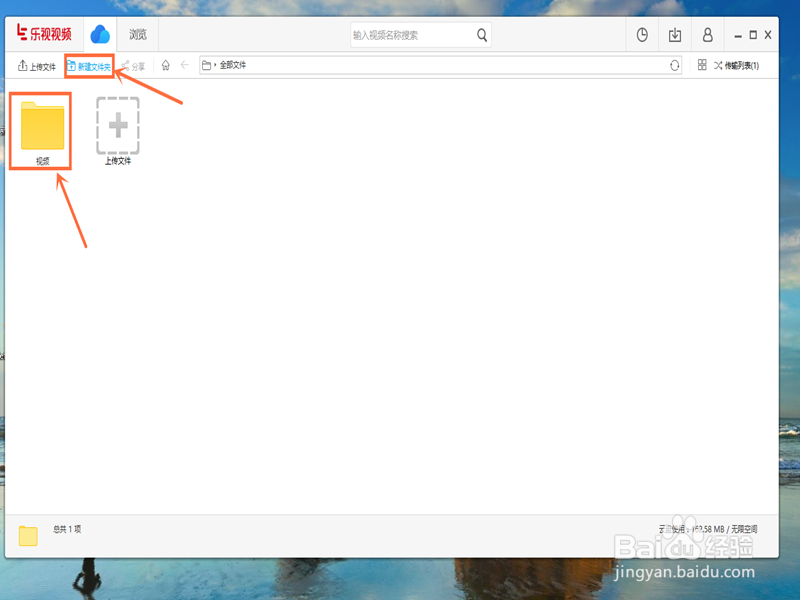Viewport: 800px width, 600px height.
Task: Refresh the file list with the refresh icon
Action: (676, 64)
